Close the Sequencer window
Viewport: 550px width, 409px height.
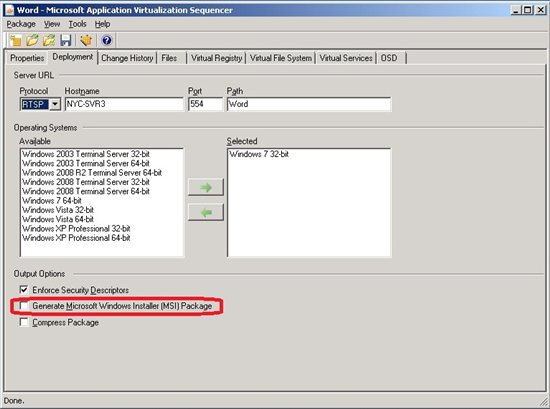tap(541, 10)
